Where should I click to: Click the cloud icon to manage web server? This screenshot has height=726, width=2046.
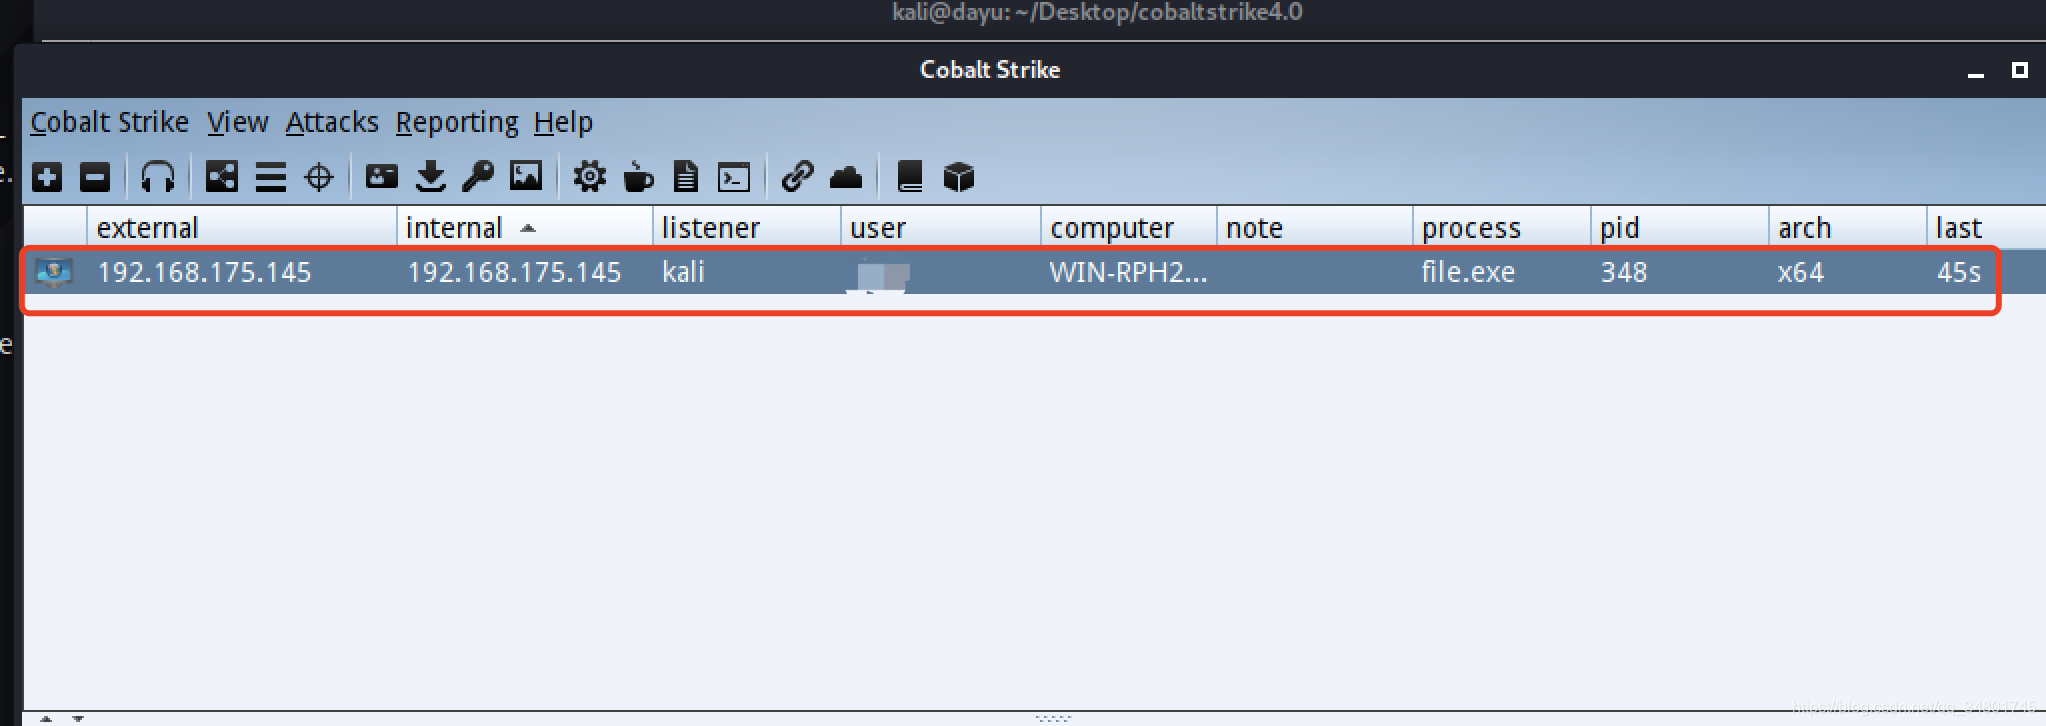click(846, 178)
